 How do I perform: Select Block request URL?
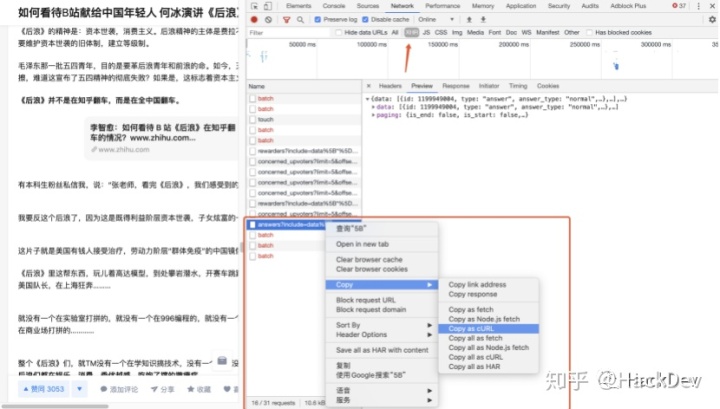pyautogui.click(x=381, y=300)
